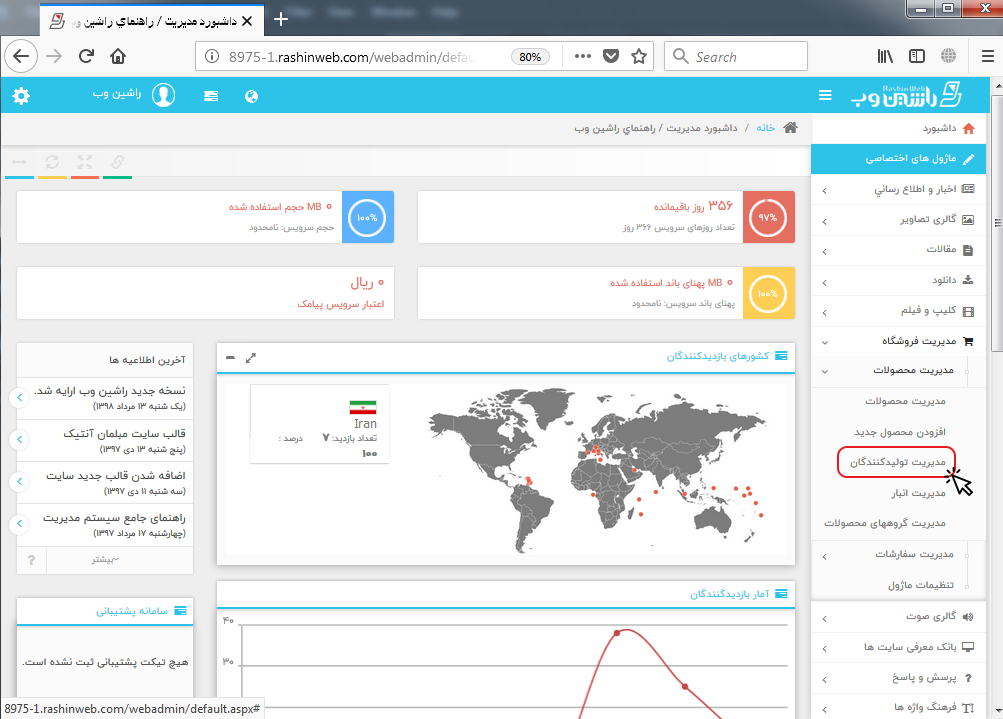
Task: Maximize the visitor countries map panel
Action: tap(251, 358)
